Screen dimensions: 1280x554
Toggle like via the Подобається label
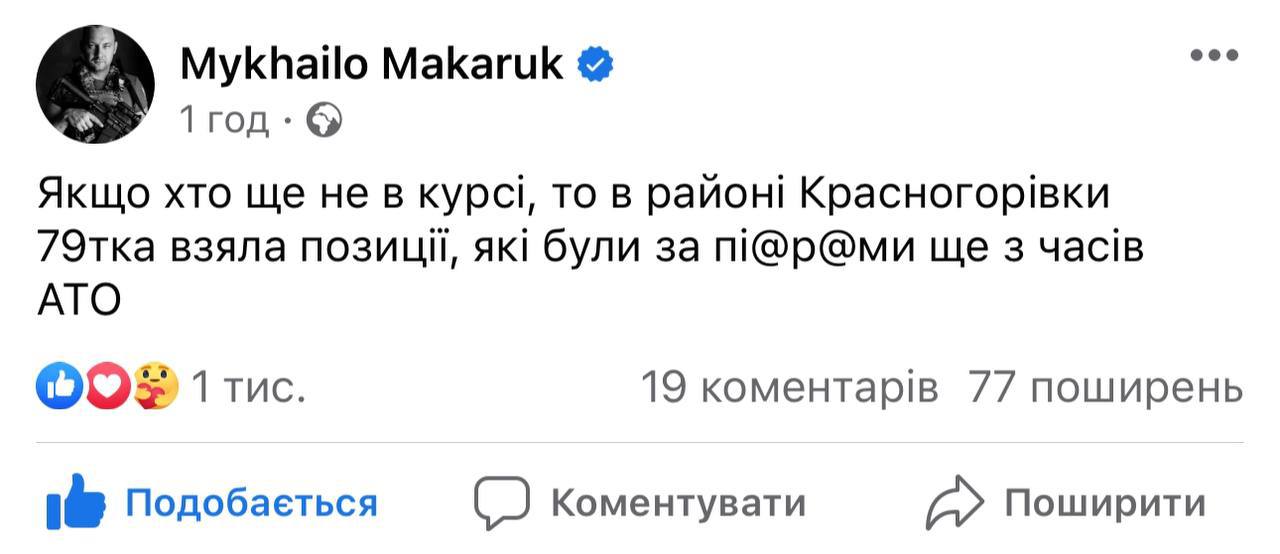[x=251, y=502]
